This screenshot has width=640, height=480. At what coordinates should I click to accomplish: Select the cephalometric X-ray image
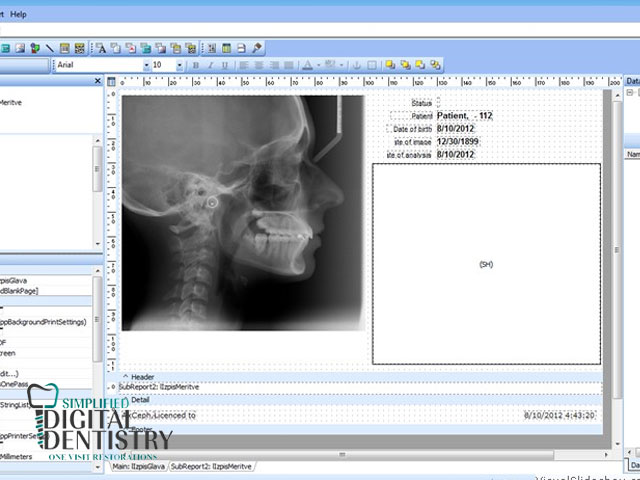pyautogui.click(x=242, y=213)
